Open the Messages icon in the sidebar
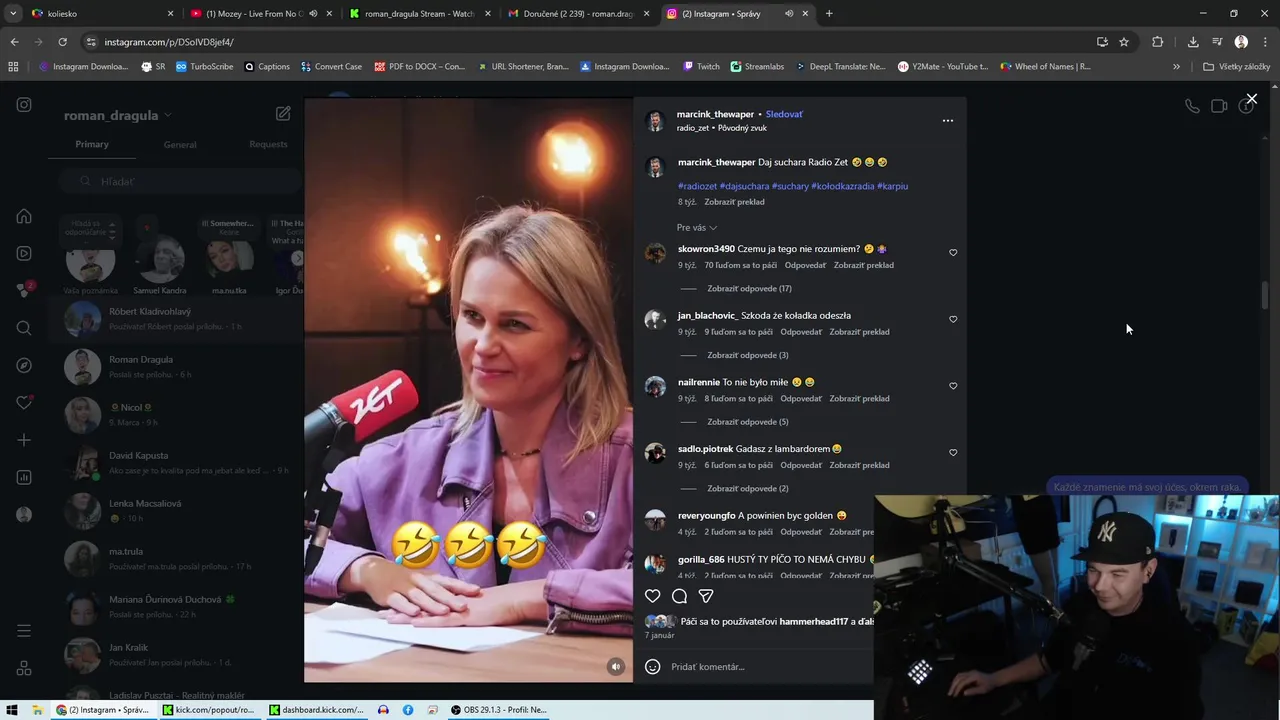Viewport: 1280px width, 720px height. [24, 290]
